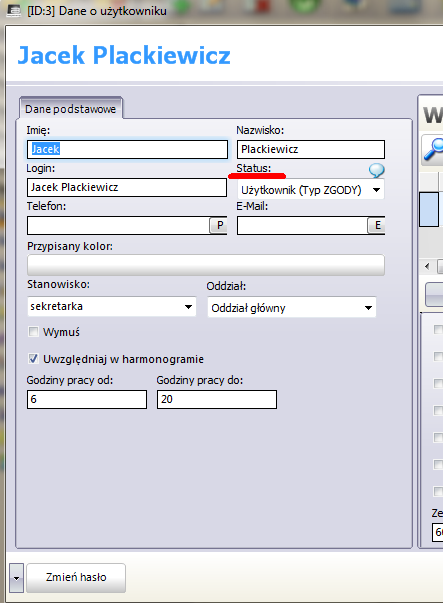443x603 pixels.
Task: Open the Oddział główny dropdown
Action: (291, 307)
